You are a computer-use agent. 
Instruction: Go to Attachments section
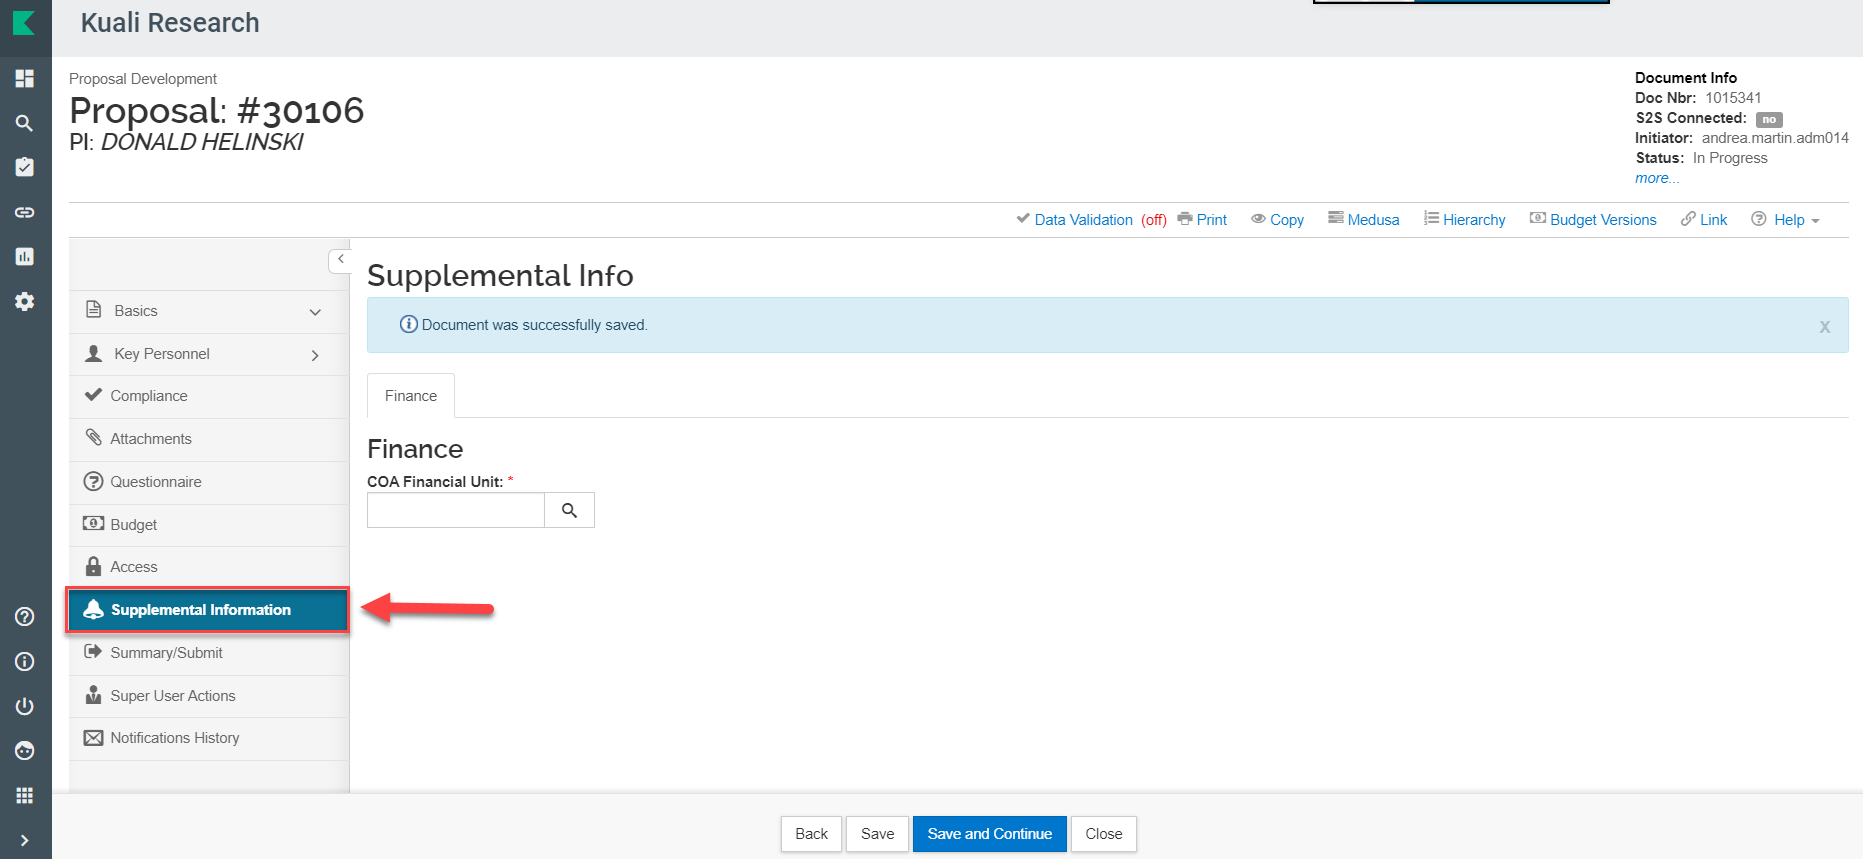[209, 439]
